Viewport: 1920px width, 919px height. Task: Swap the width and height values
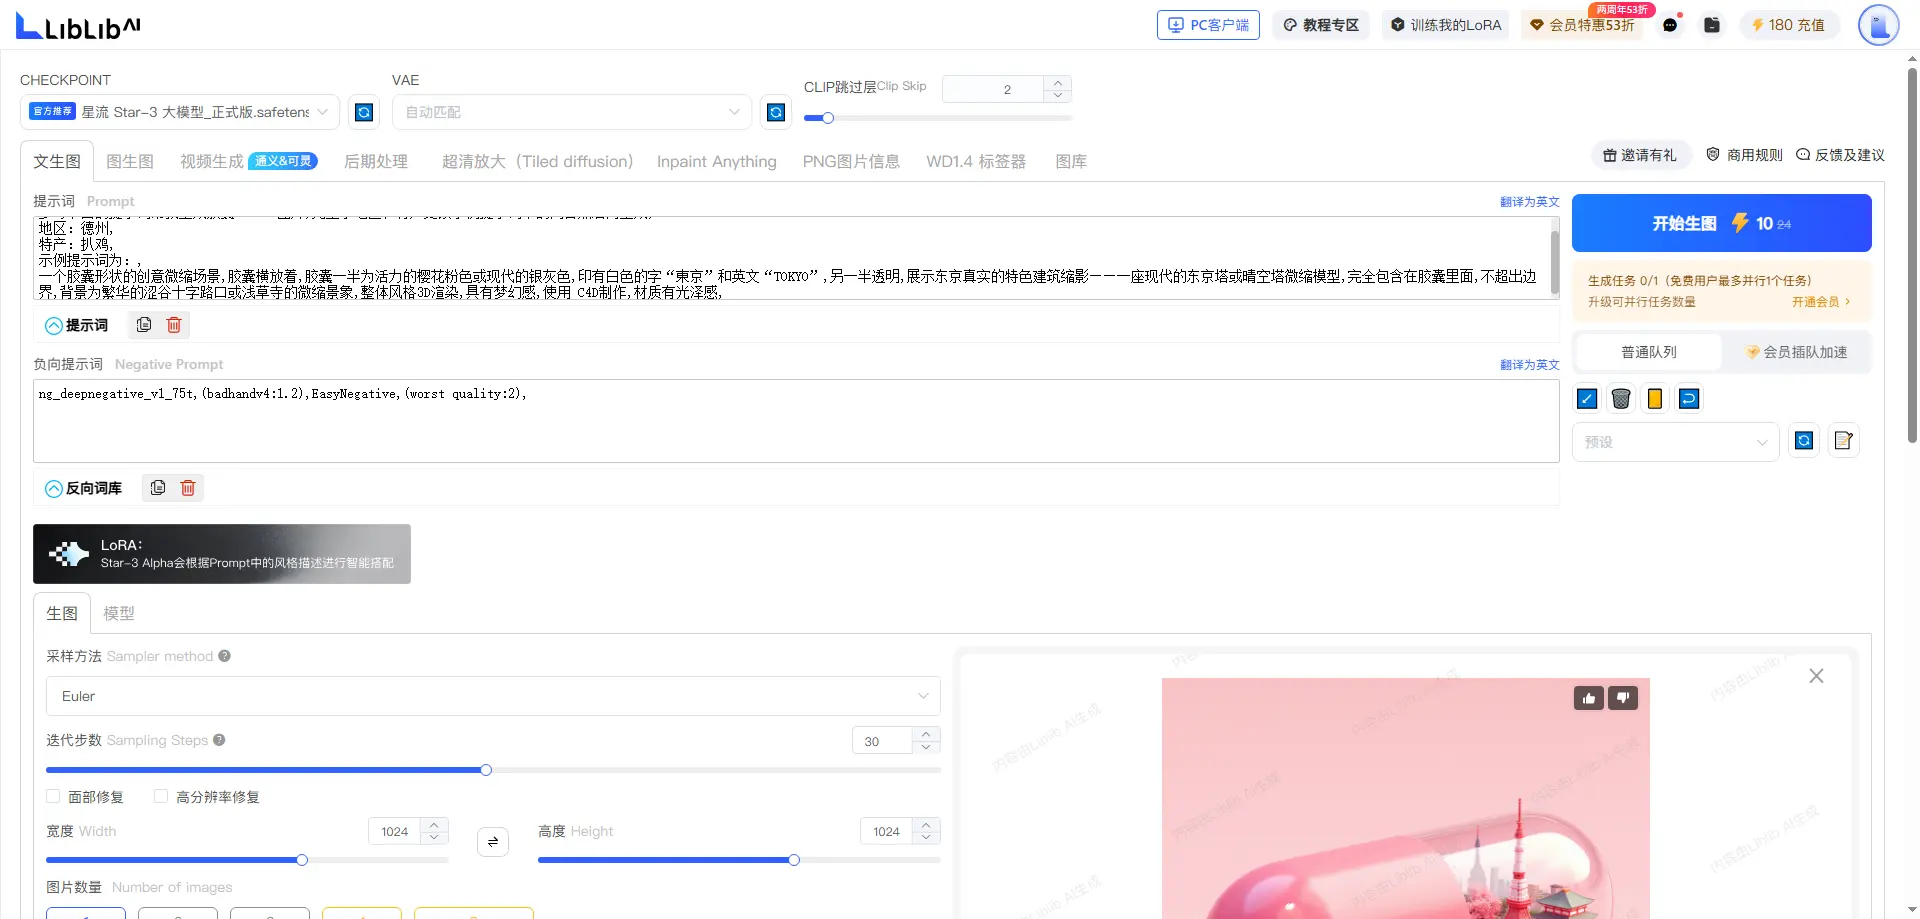[493, 842]
